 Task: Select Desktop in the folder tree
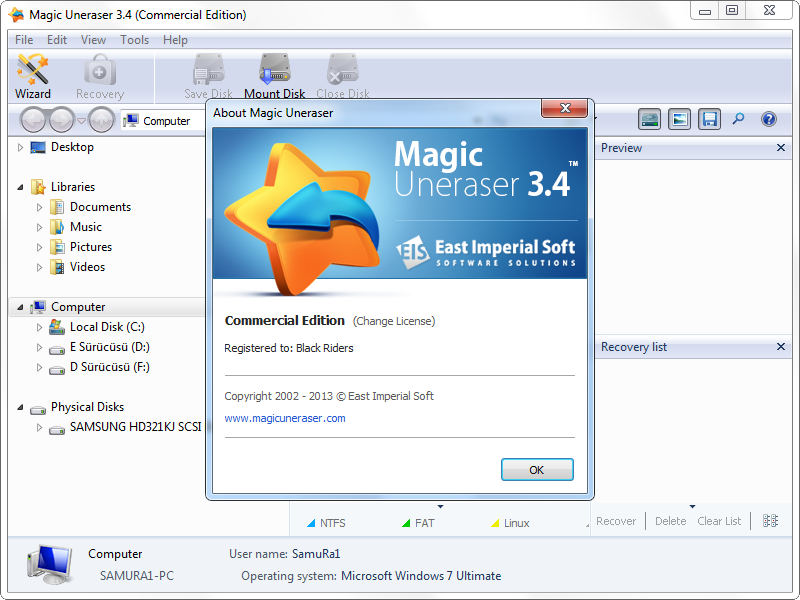tap(72, 147)
